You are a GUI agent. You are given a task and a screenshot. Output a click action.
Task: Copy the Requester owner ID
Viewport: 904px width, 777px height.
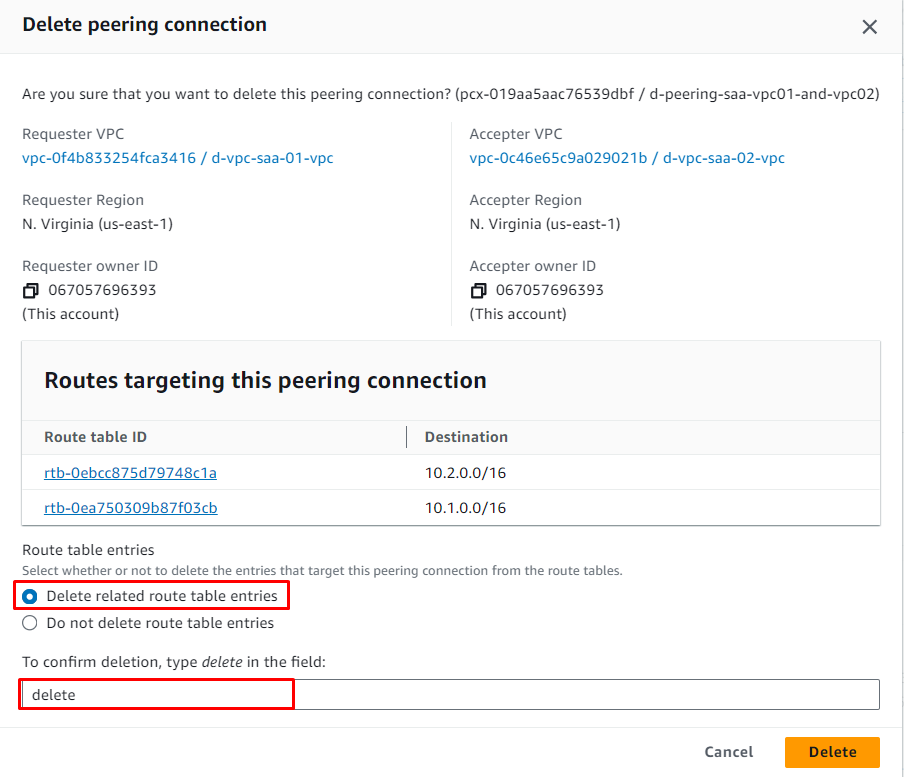point(31,291)
